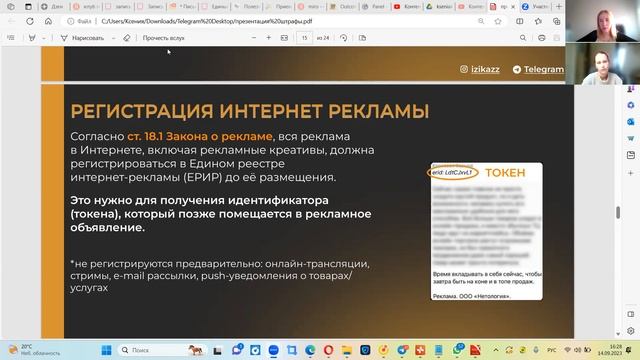Image resolution: width=640 pixels, height=360 pixels.
Task: Open WhatsApp from the taskbar
Action: click(458, 350)
